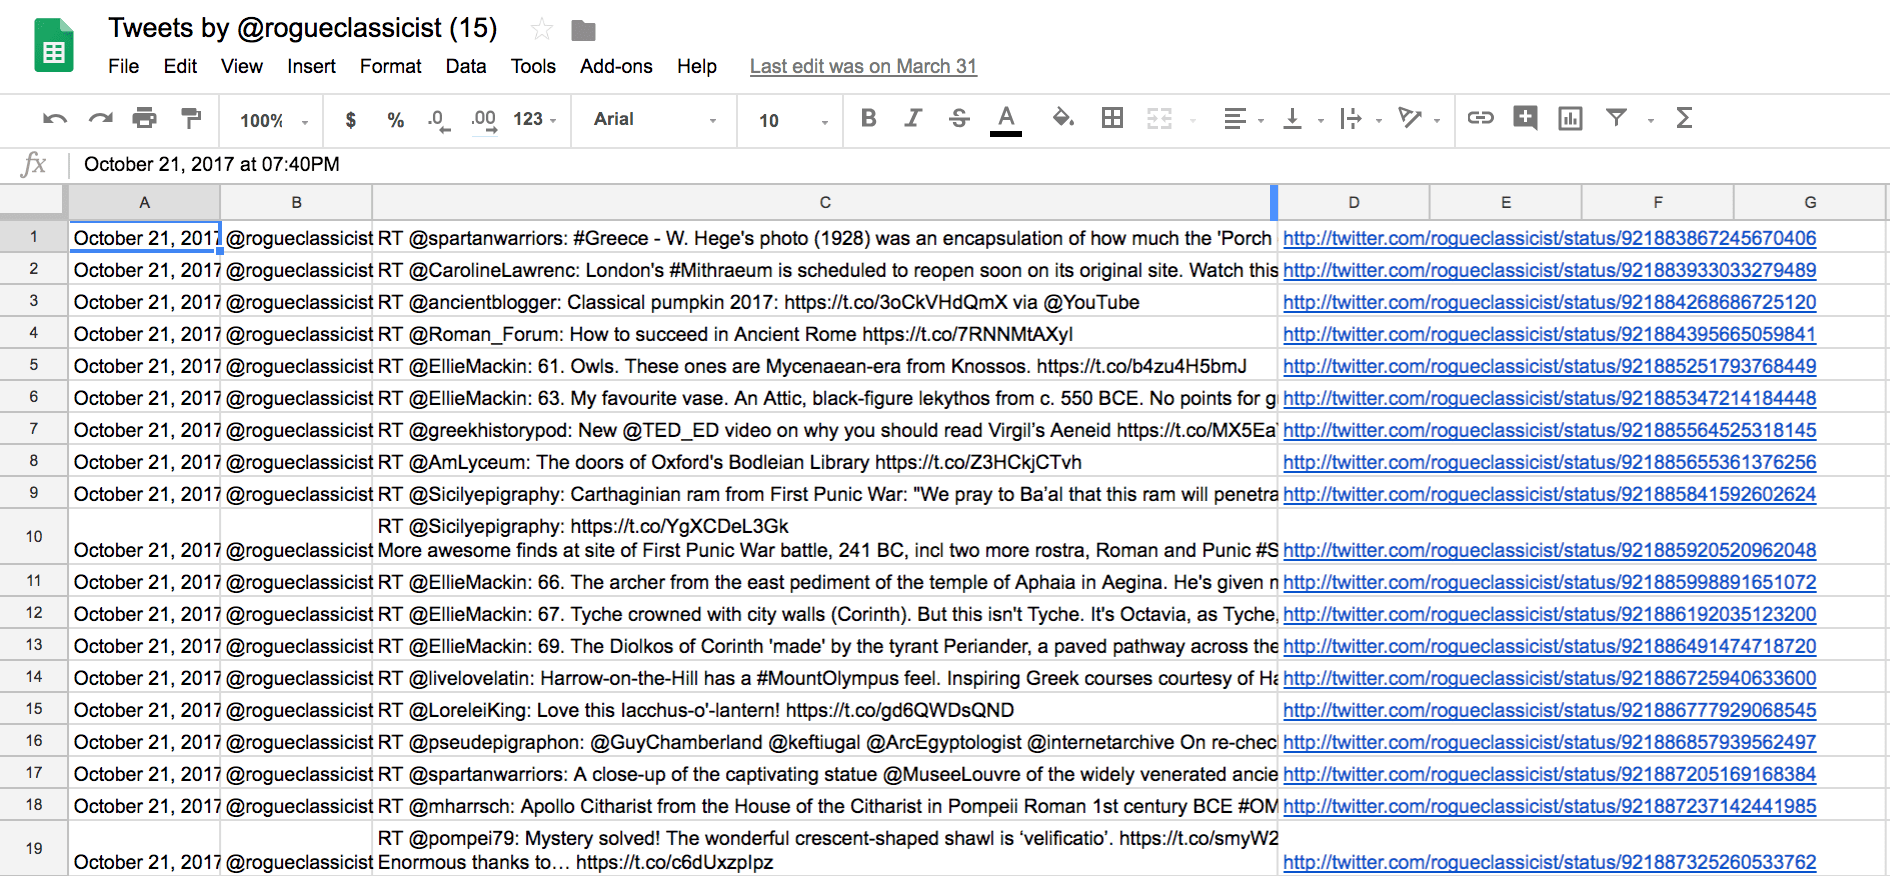Click the Redo arrow icon

[100, 119]
